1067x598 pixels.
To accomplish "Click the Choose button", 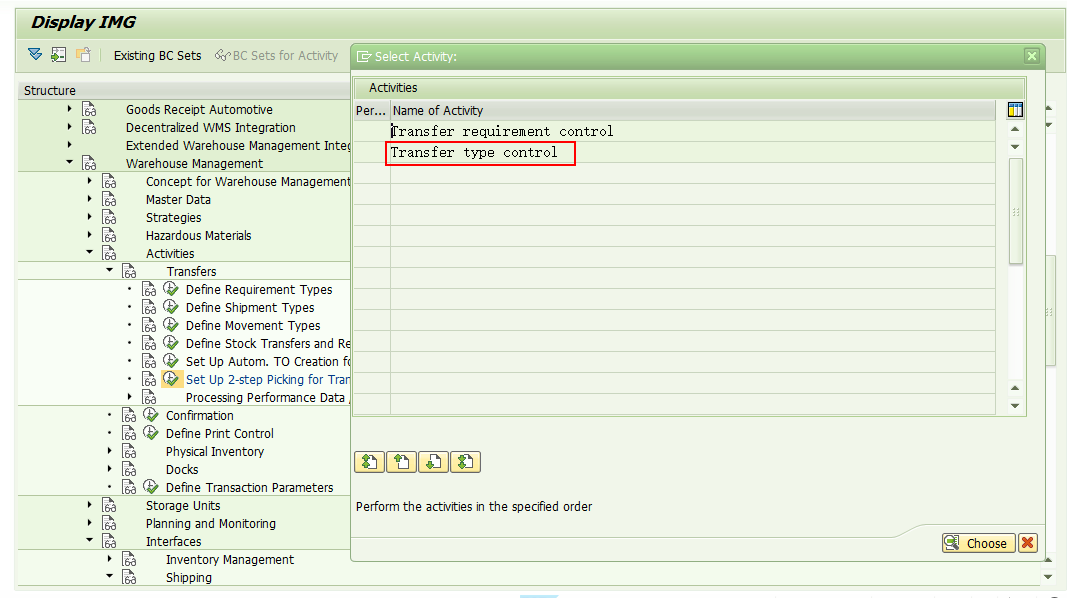I will [x=979, y=543].
